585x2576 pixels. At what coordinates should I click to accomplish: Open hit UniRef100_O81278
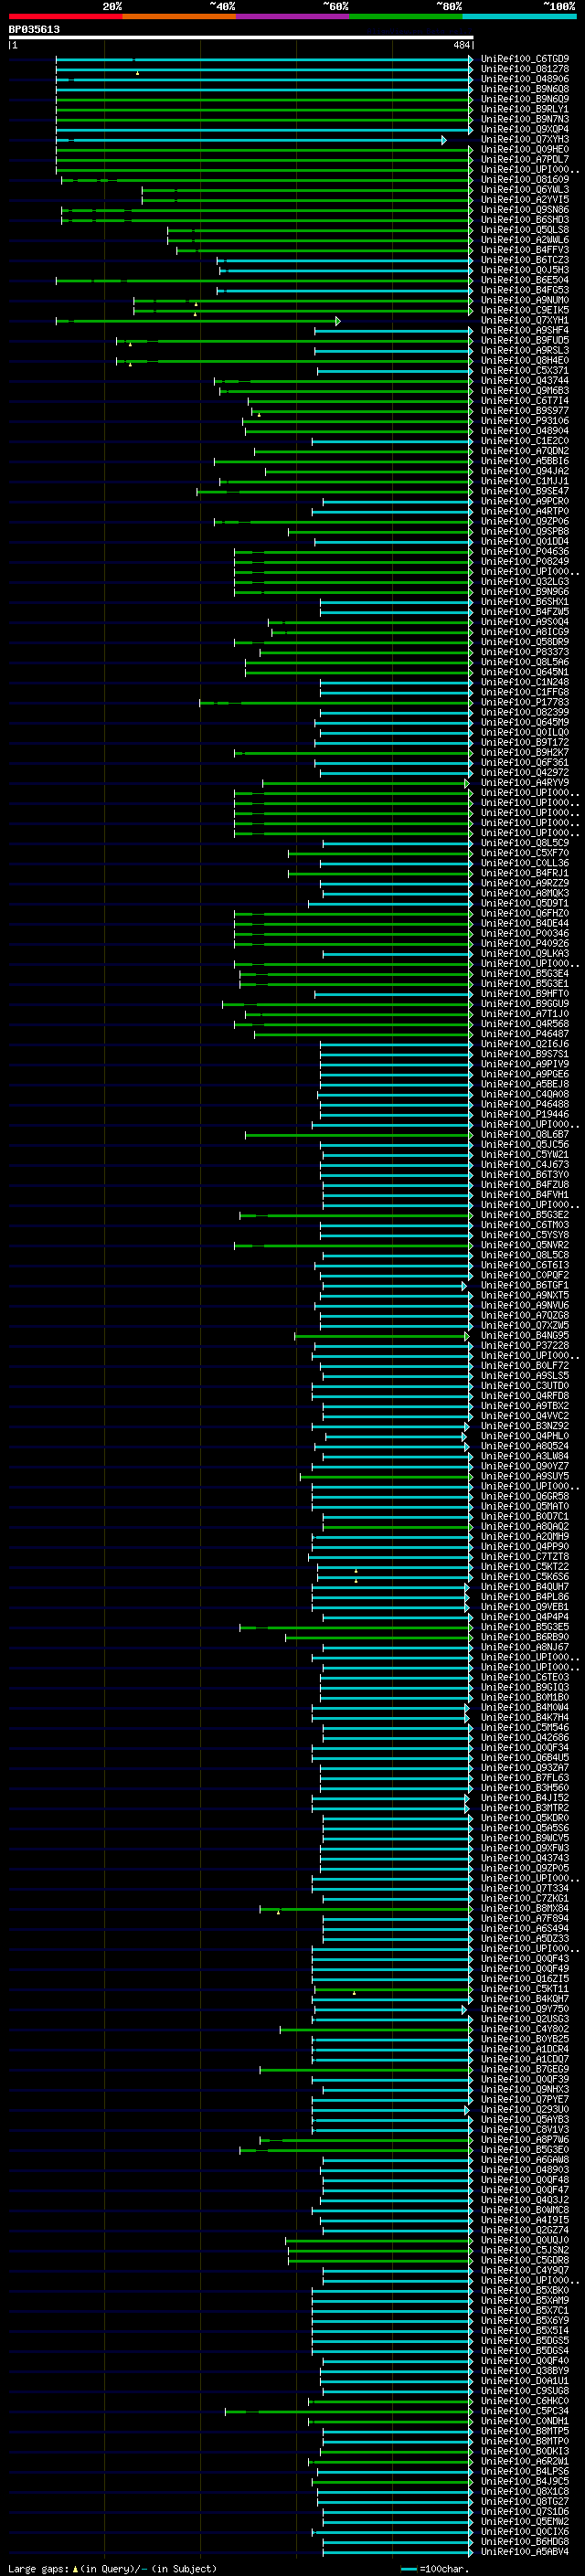click(x=525, y=69)
